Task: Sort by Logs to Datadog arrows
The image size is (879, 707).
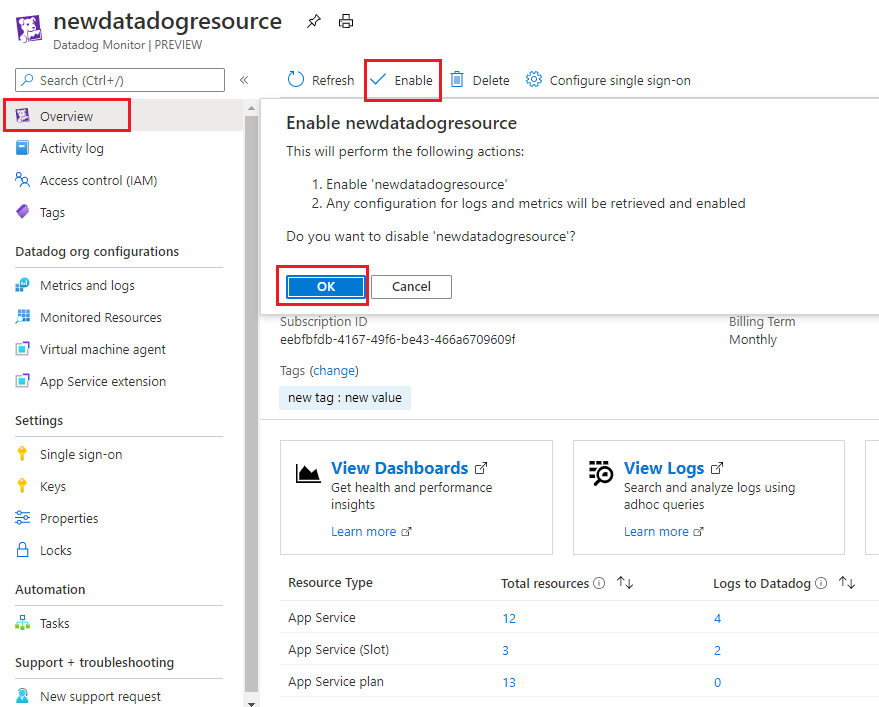Action: tap(847, 583)
